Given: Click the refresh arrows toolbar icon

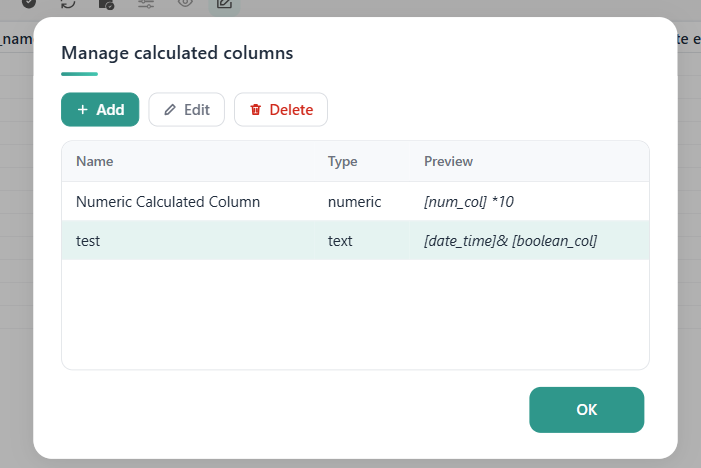Looking at the screenshot, I should (x=68, y=3).
